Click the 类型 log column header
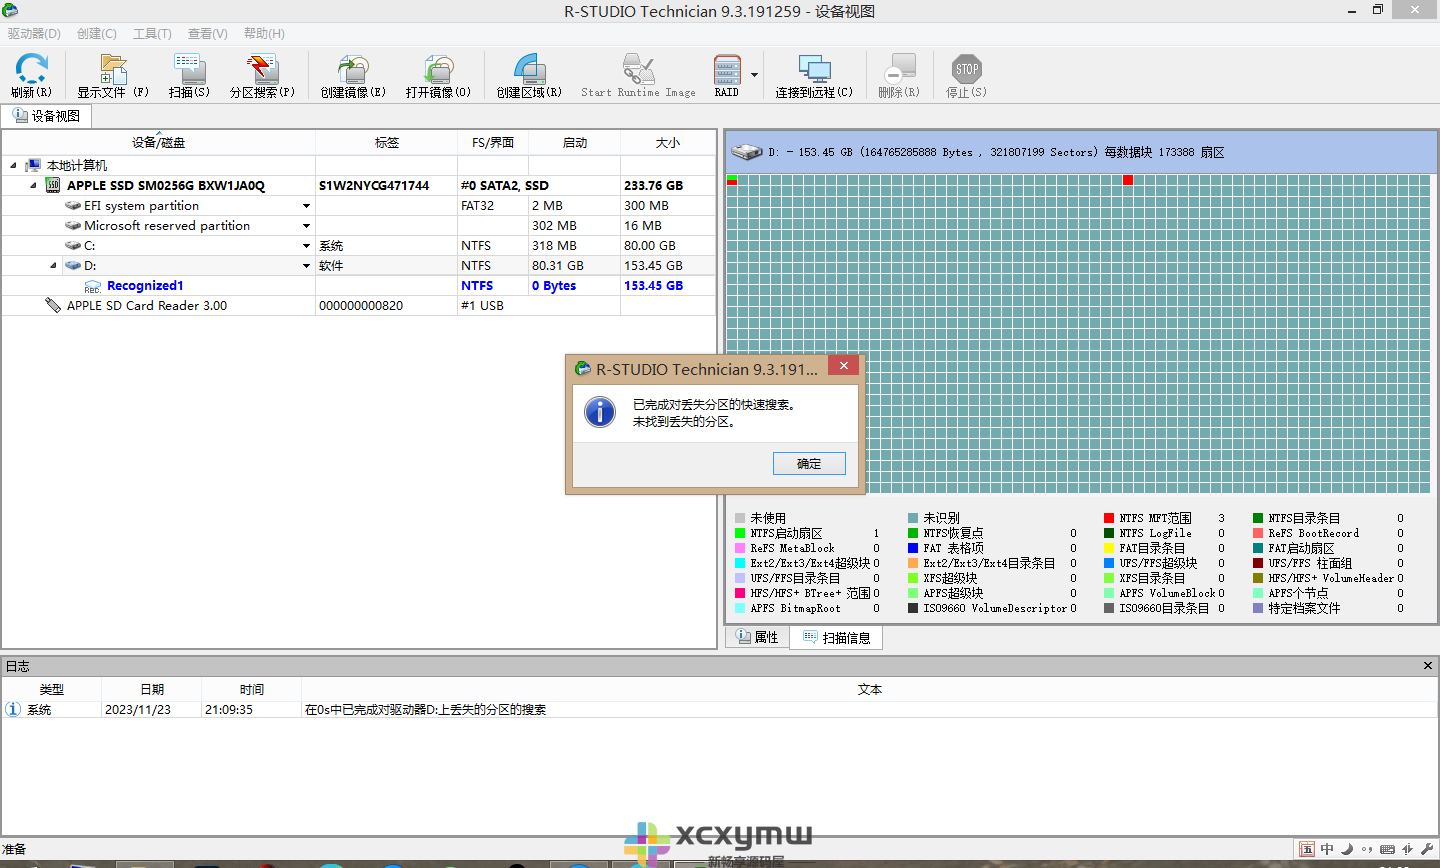This screenshot has height=868, width=1440. click(52, 690)
